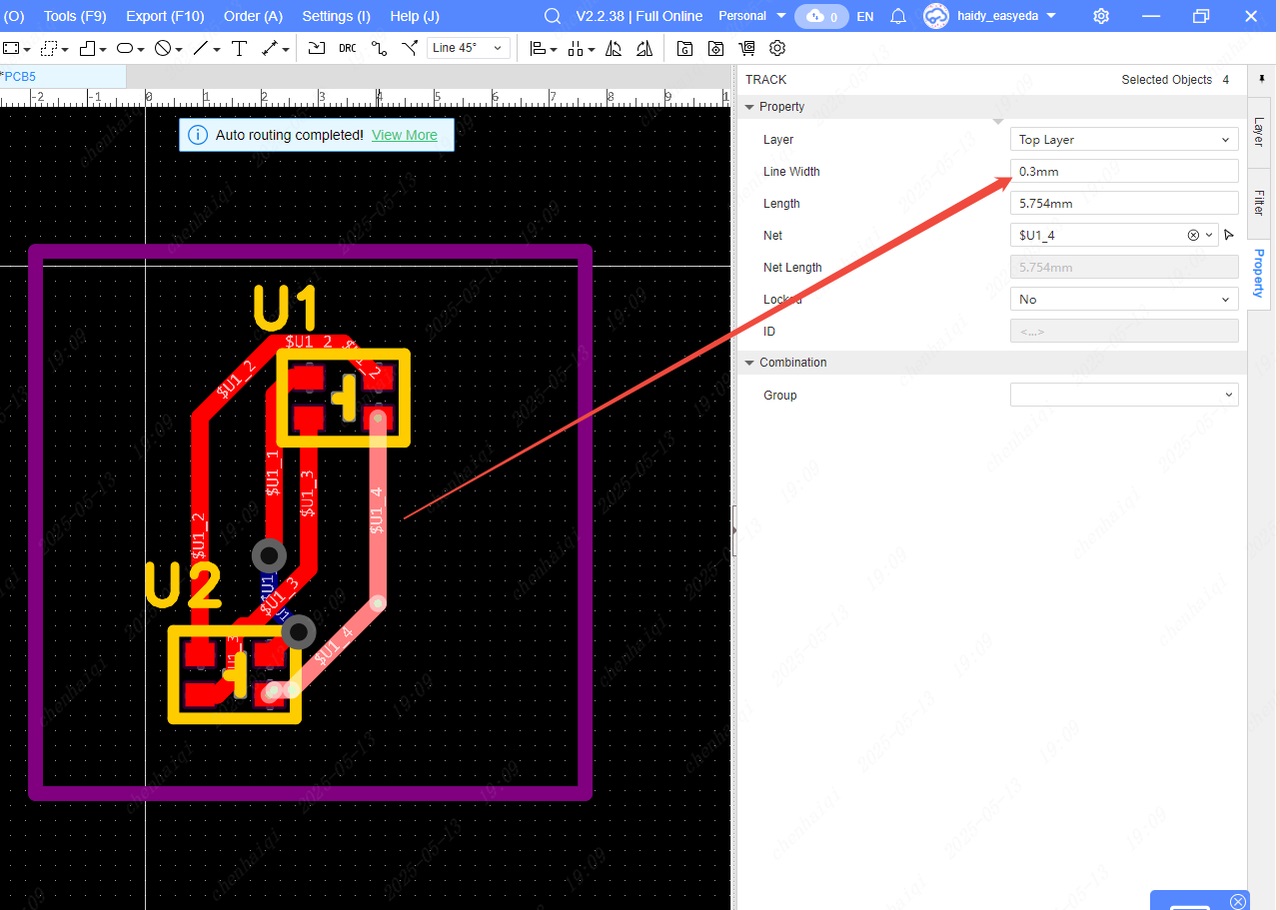Click the flip horizontal icon
Image resolution: width=1280 pixels, height=910 pixels.
pos(614,48)
